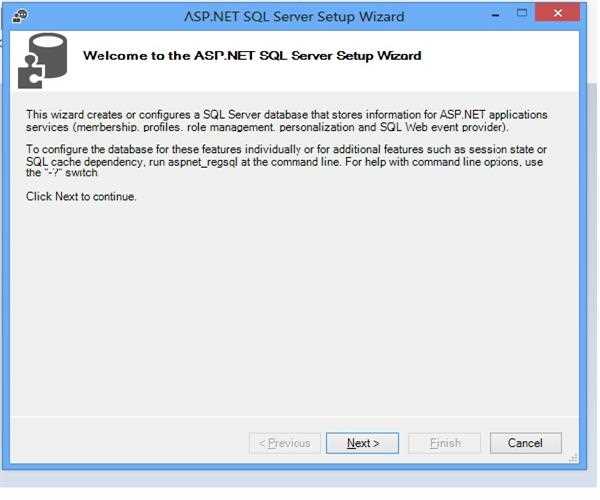Click the disabled Finish button

point(444,443)
